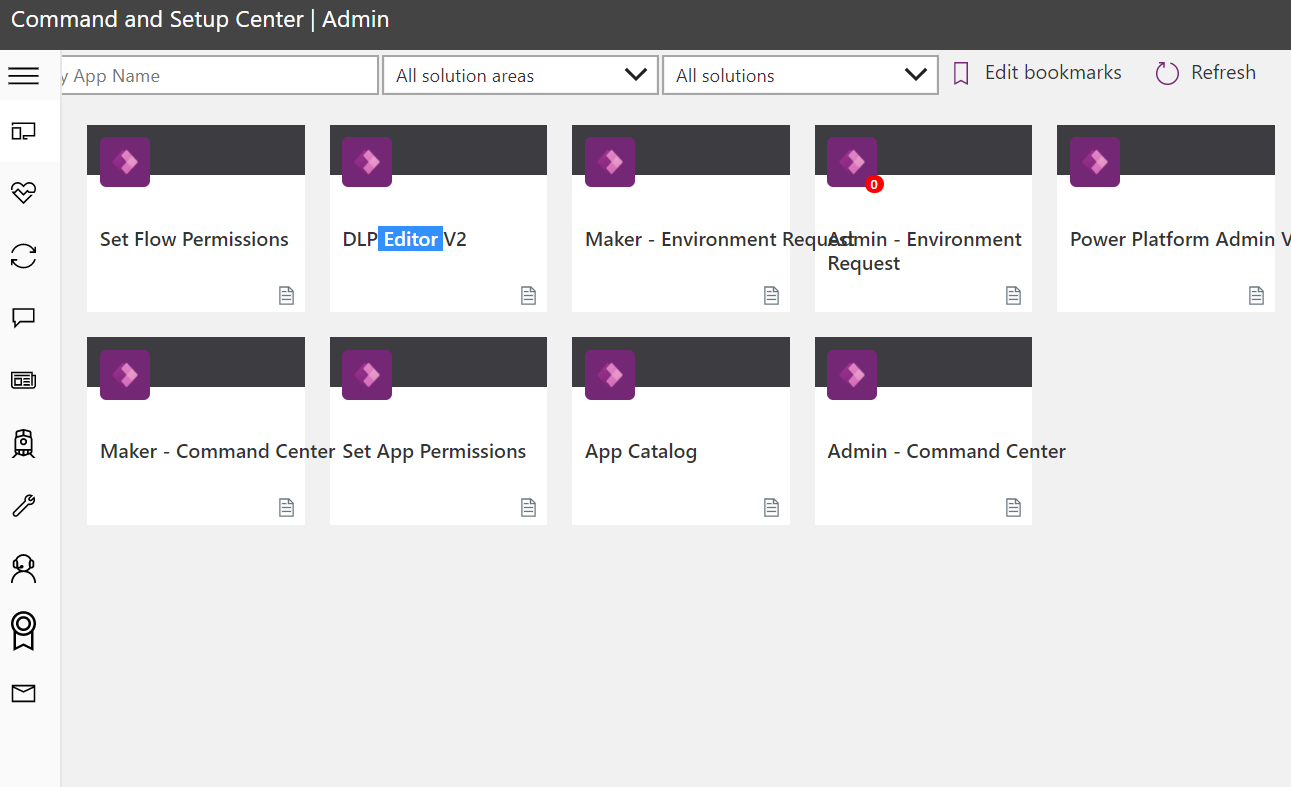
Task: Expand the All solutions dropdown
Action: click(x=800, y=74)
